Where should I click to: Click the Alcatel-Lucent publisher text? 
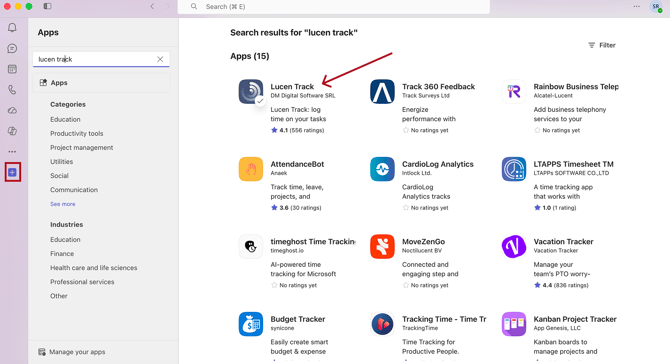tap(553, 96)
